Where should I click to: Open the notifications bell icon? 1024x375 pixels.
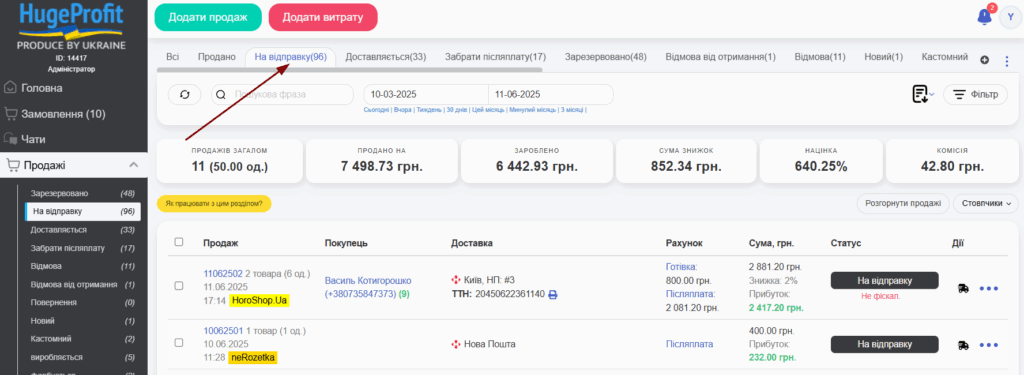tap(984, 18)
